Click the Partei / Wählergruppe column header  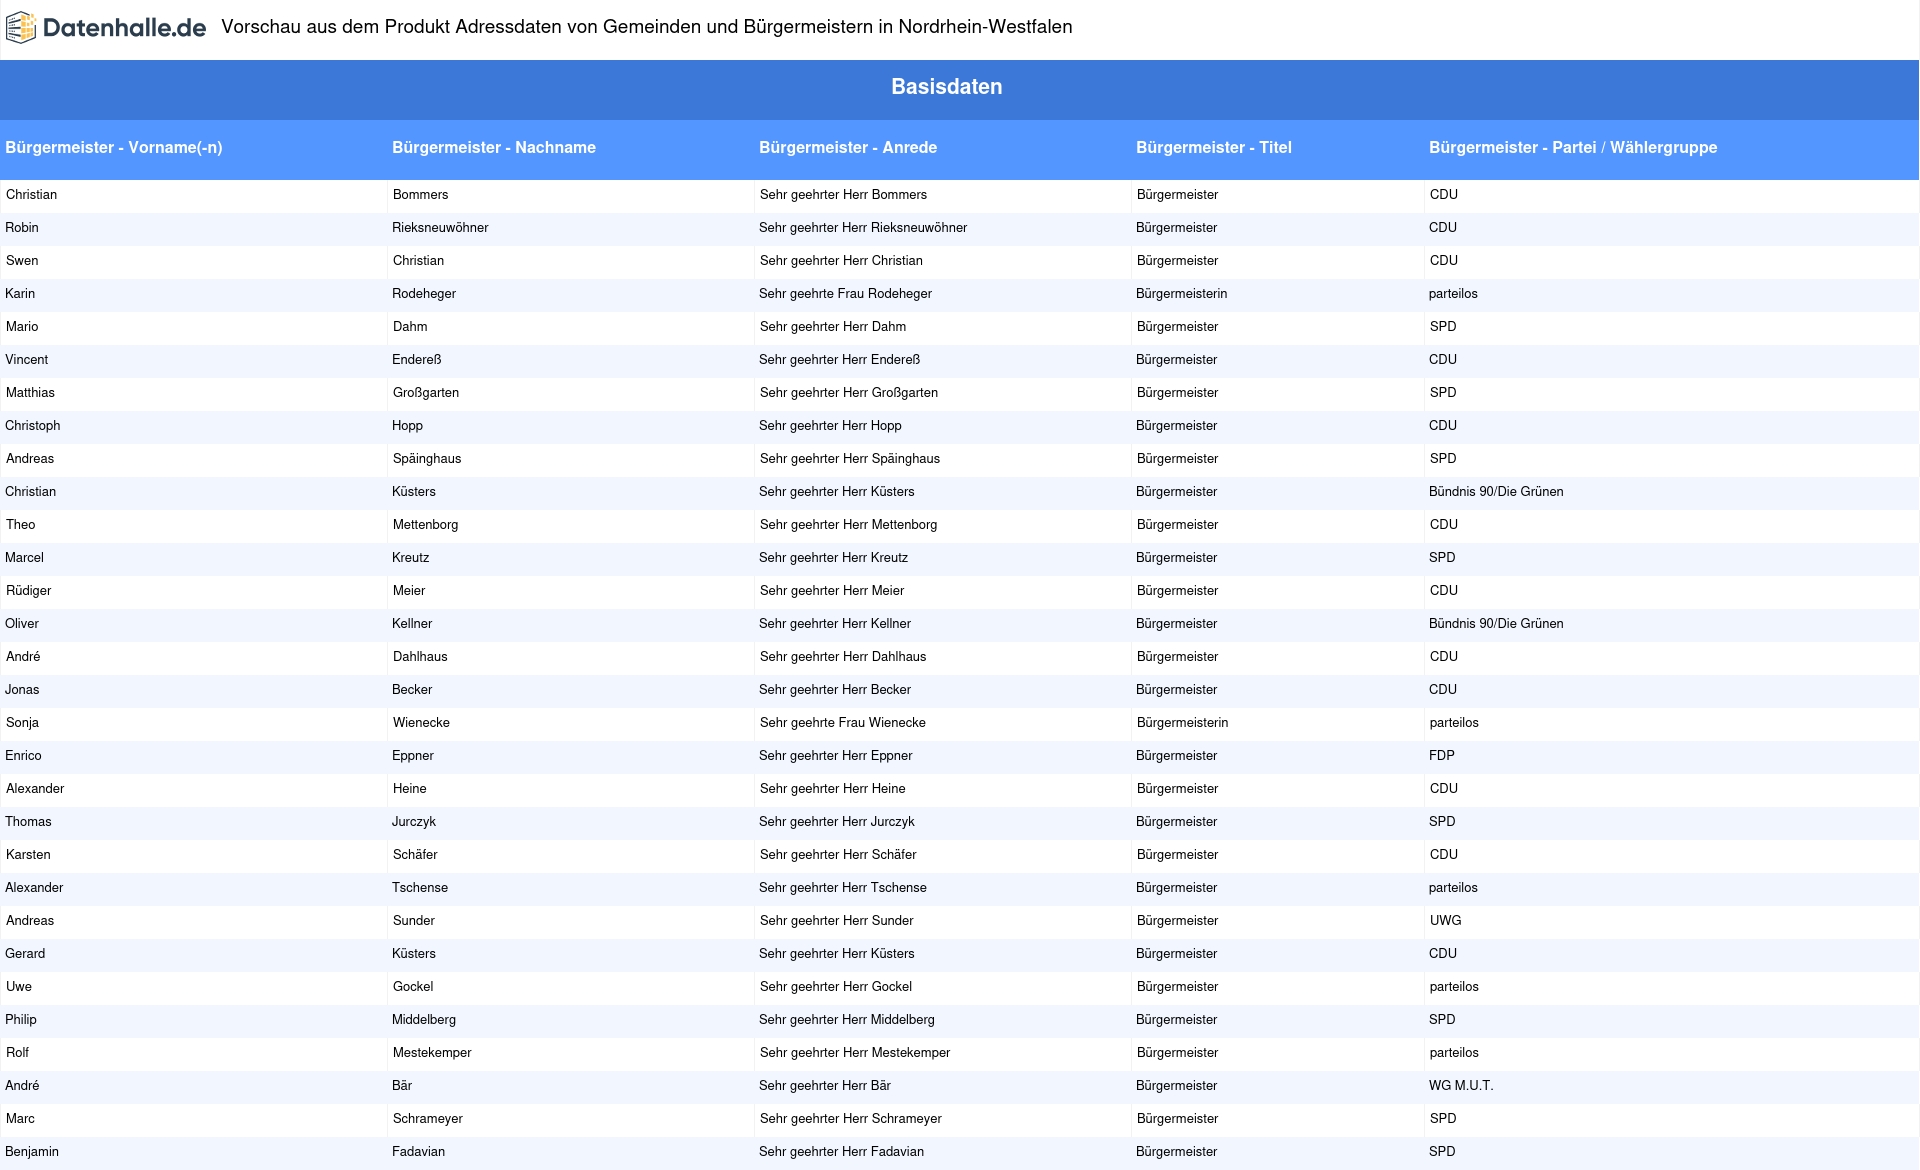click(x=1572, y=148)
